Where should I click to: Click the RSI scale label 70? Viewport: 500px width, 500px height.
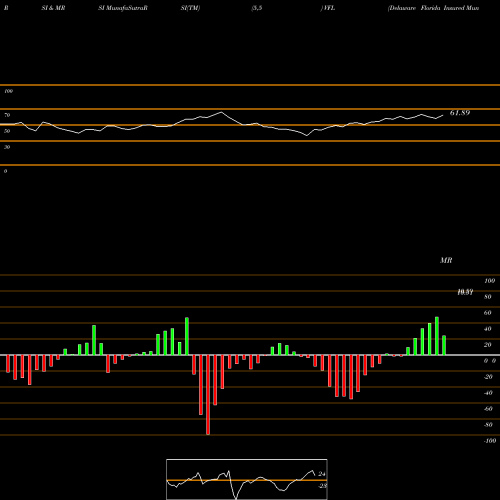(7, 115)
